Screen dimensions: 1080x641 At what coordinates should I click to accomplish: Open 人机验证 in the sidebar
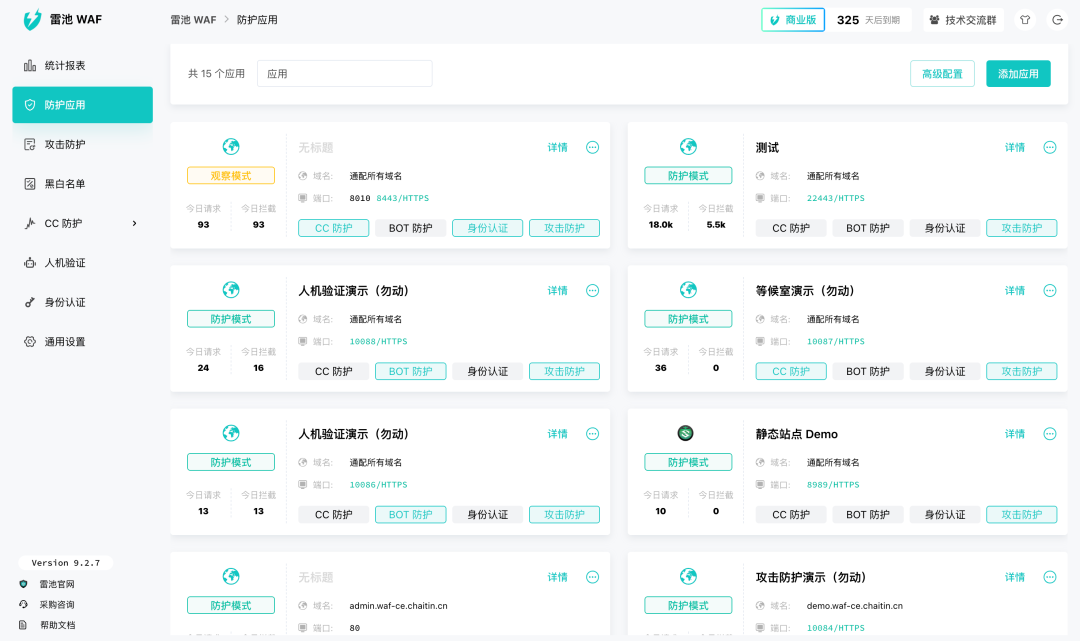point(83,262)
